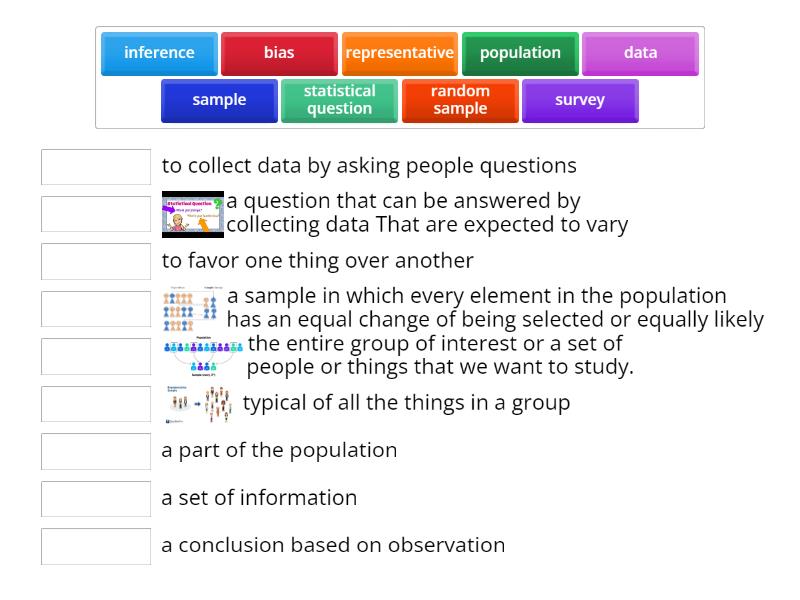Choose the "random sample" word tile
Image resolution: width=800 pixels, height=600 pixels.
coord(459,100)
